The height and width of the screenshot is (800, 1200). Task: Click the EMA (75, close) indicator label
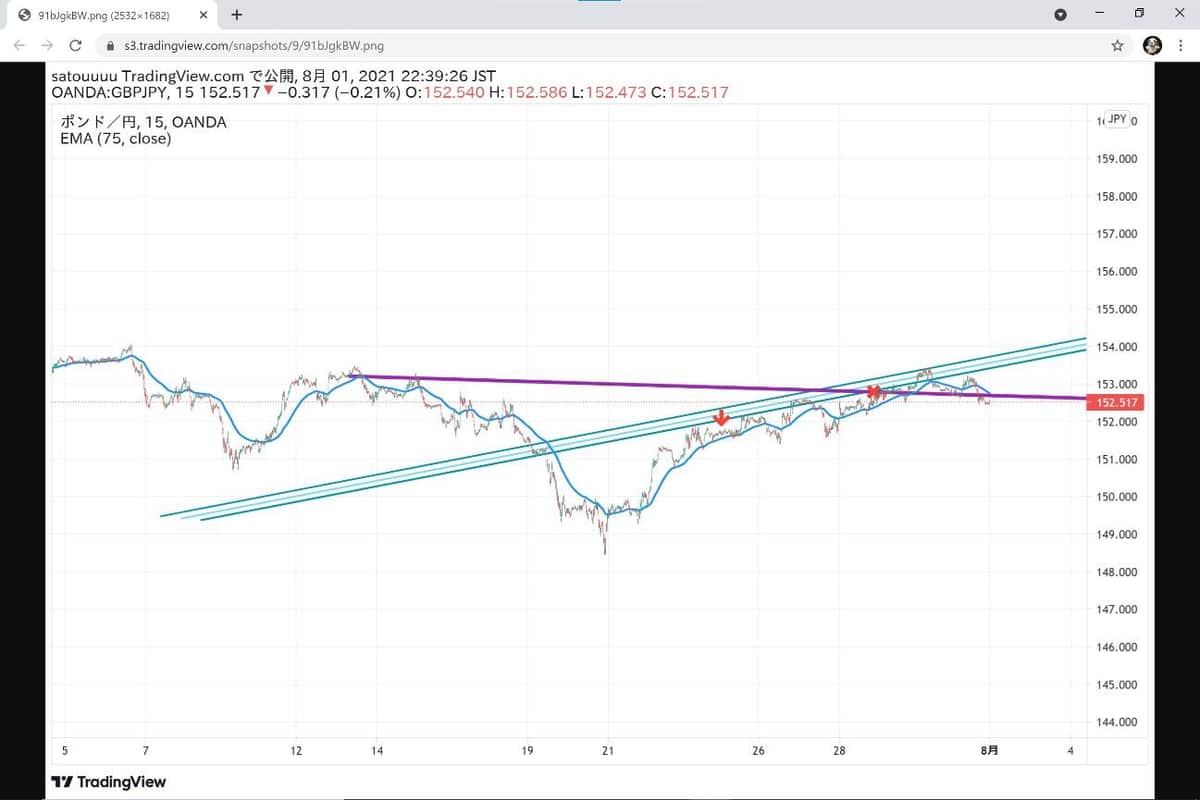tap(115, 139)
